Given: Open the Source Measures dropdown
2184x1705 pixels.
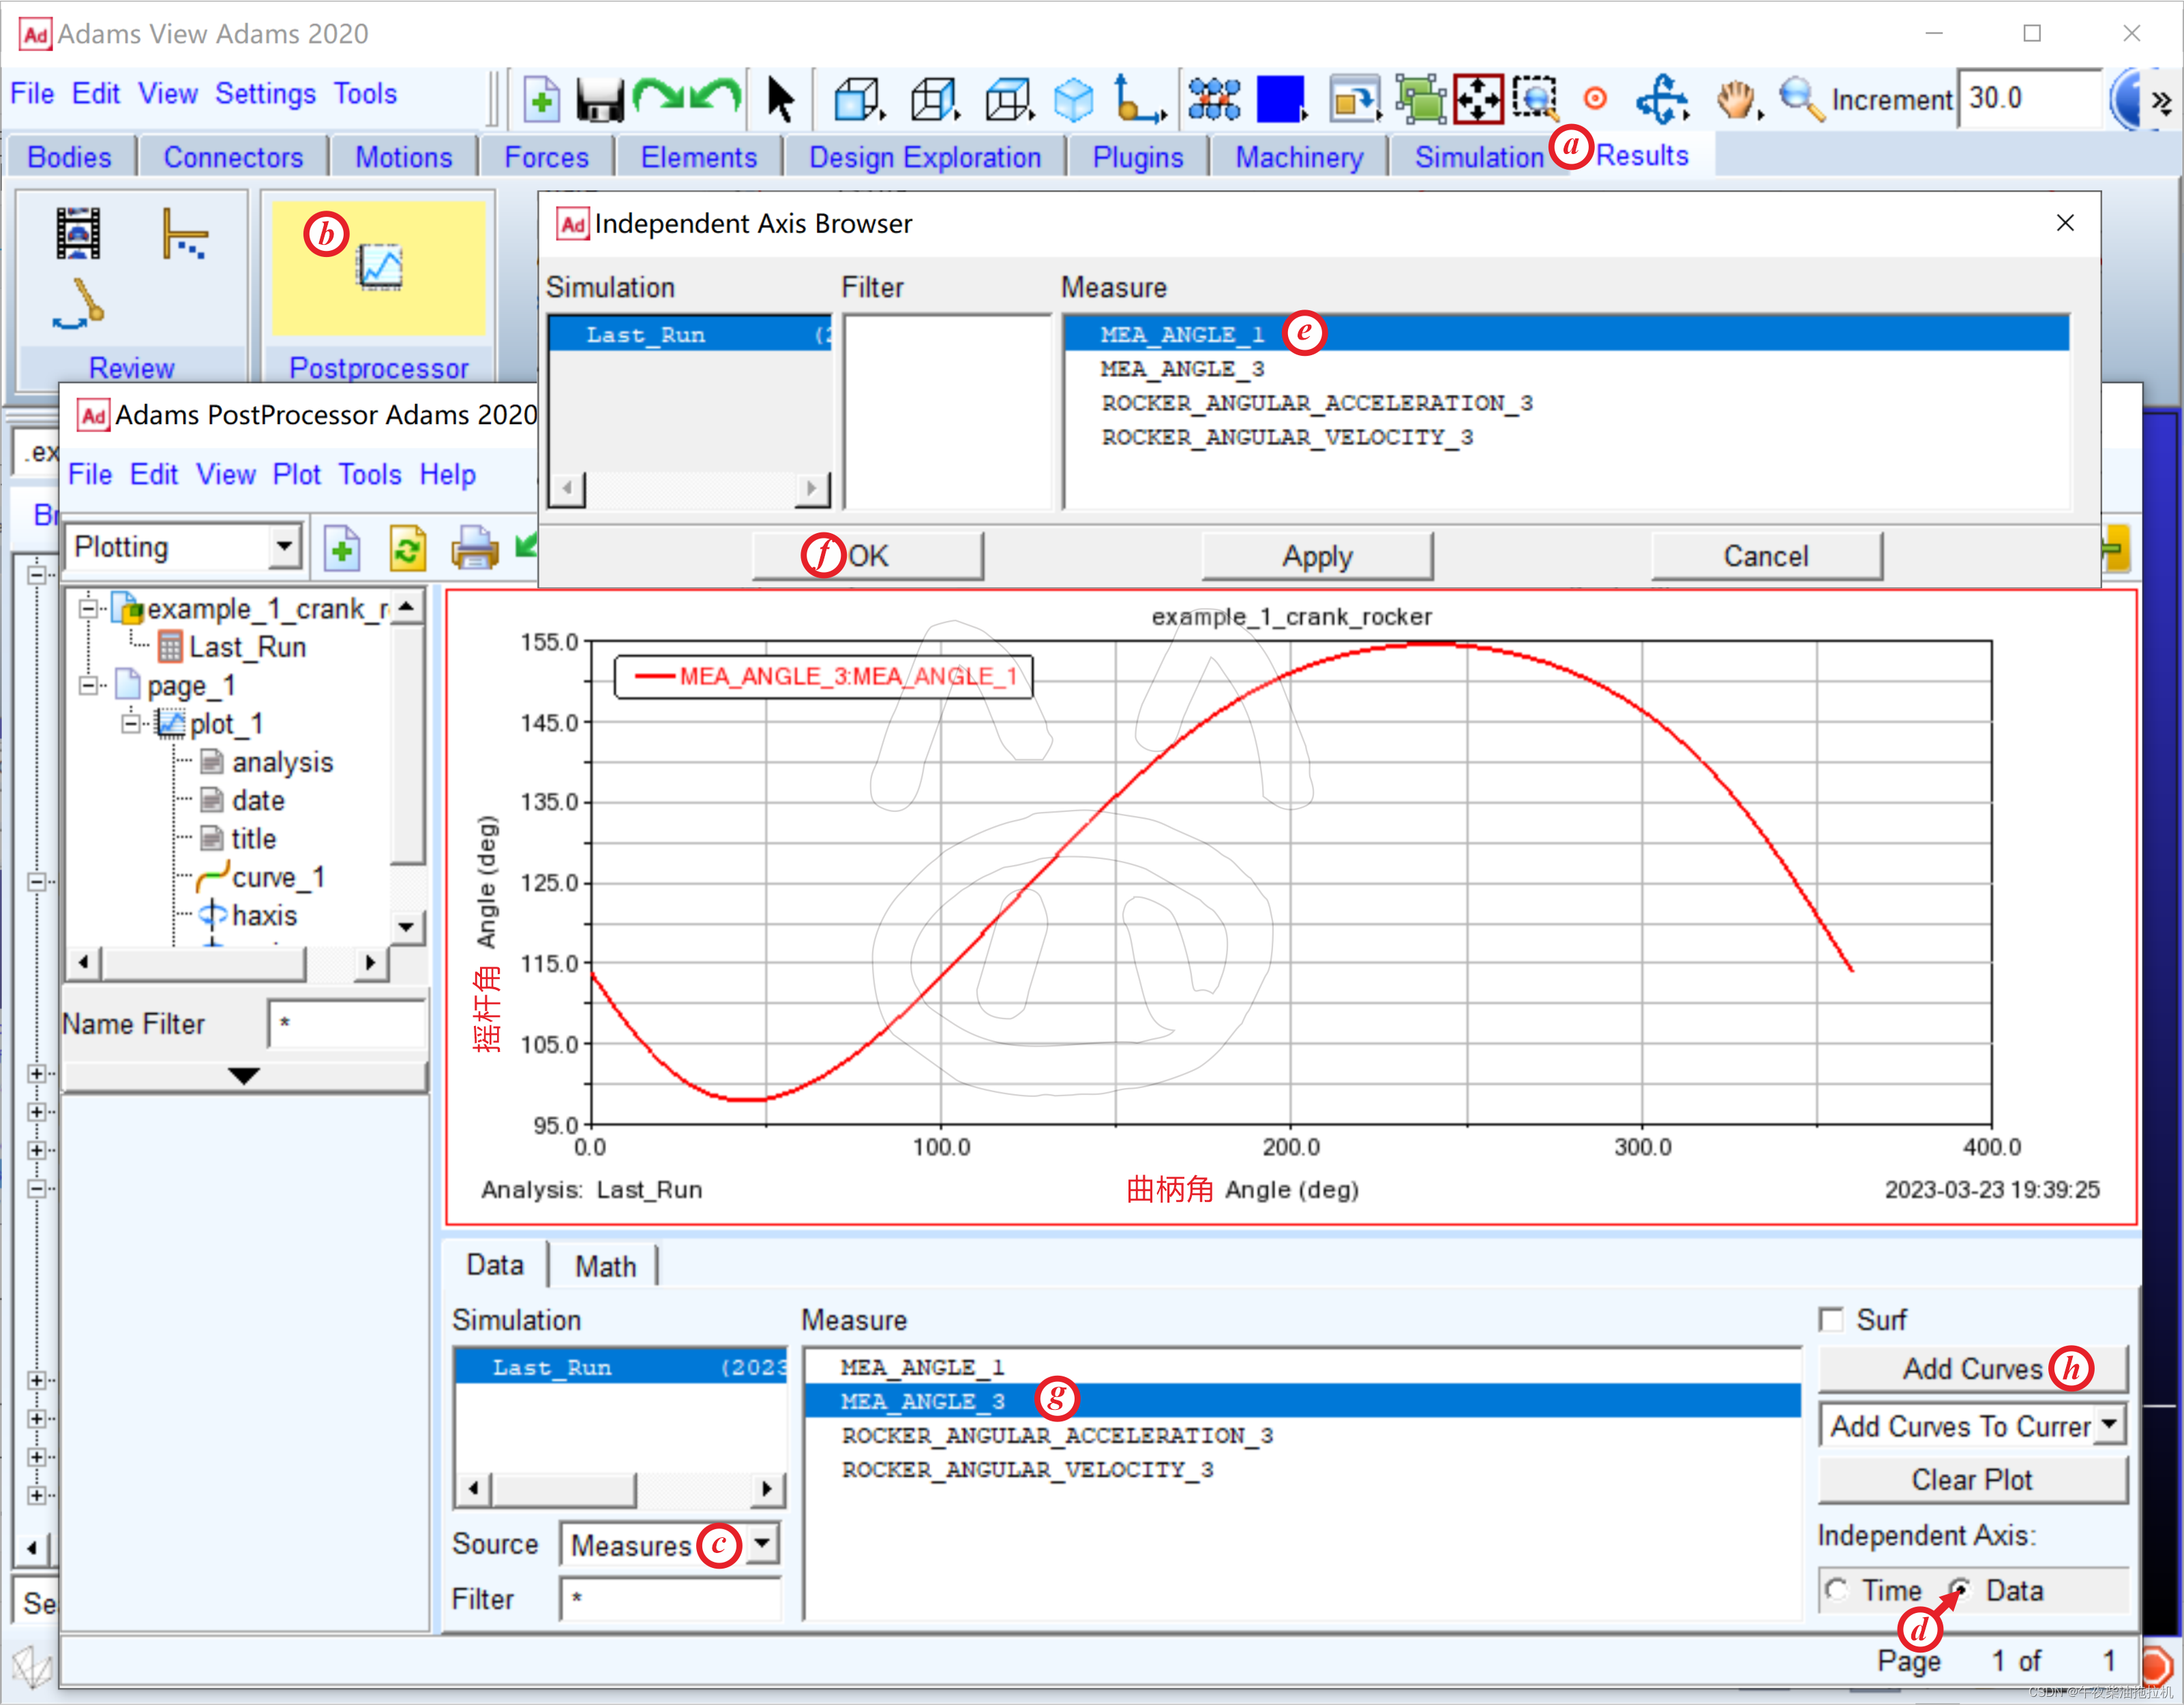Looking at the screenshot, I should tap(762, 1544).
